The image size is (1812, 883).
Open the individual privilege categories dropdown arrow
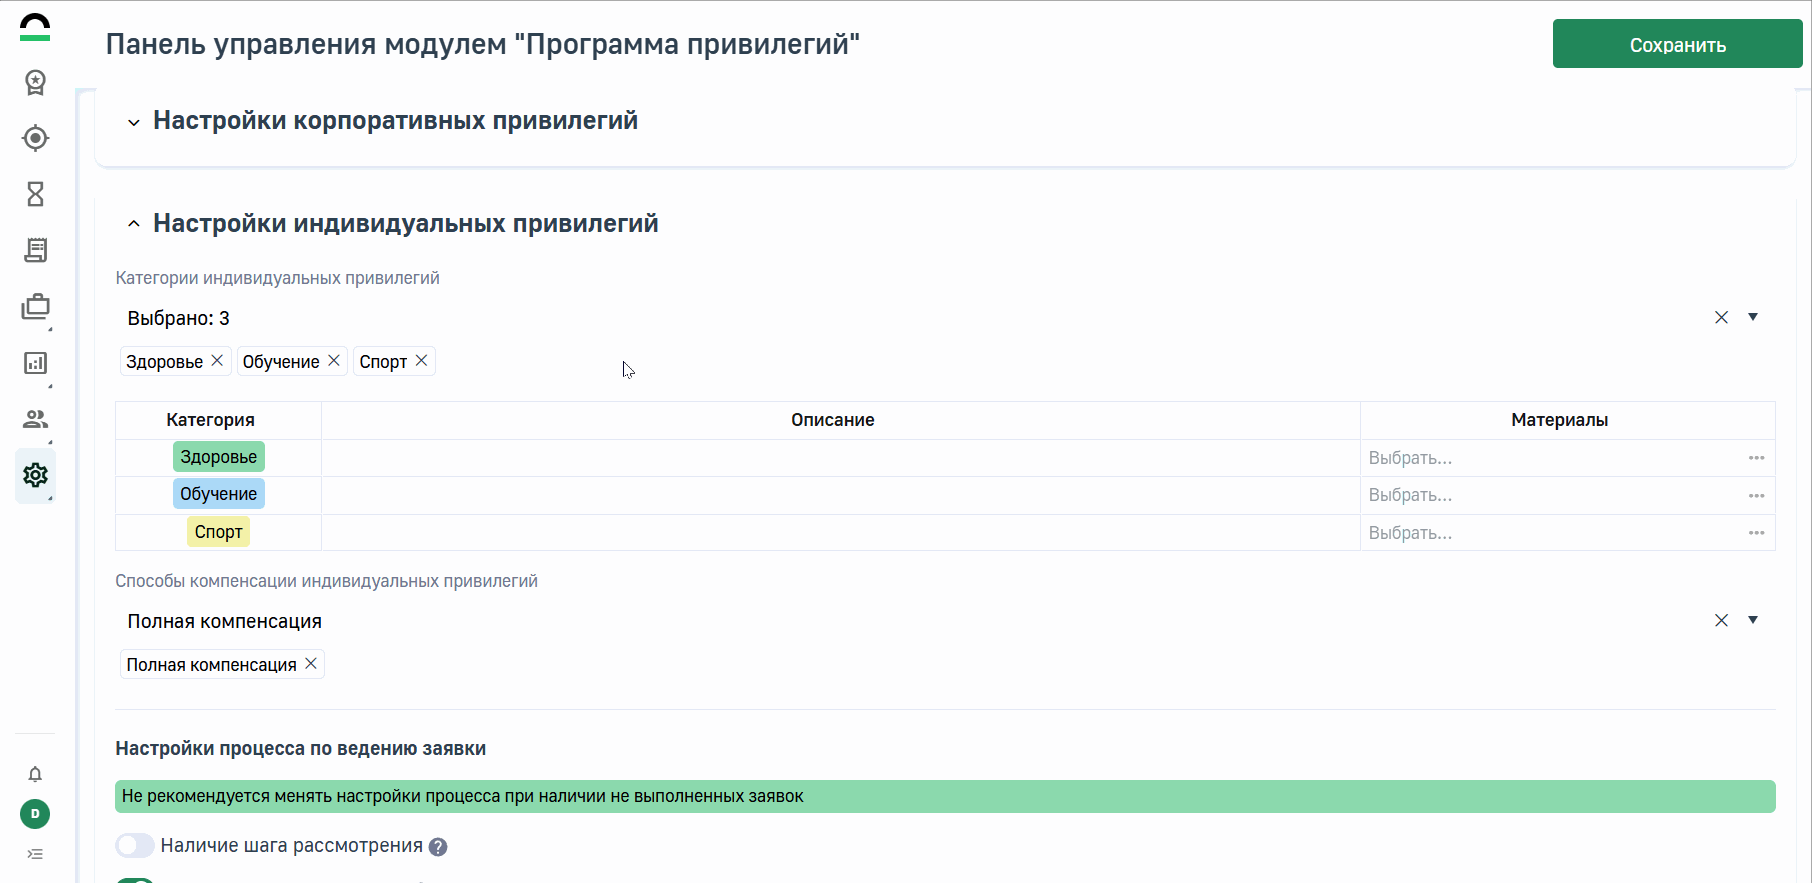click(x=1753, y=317)
